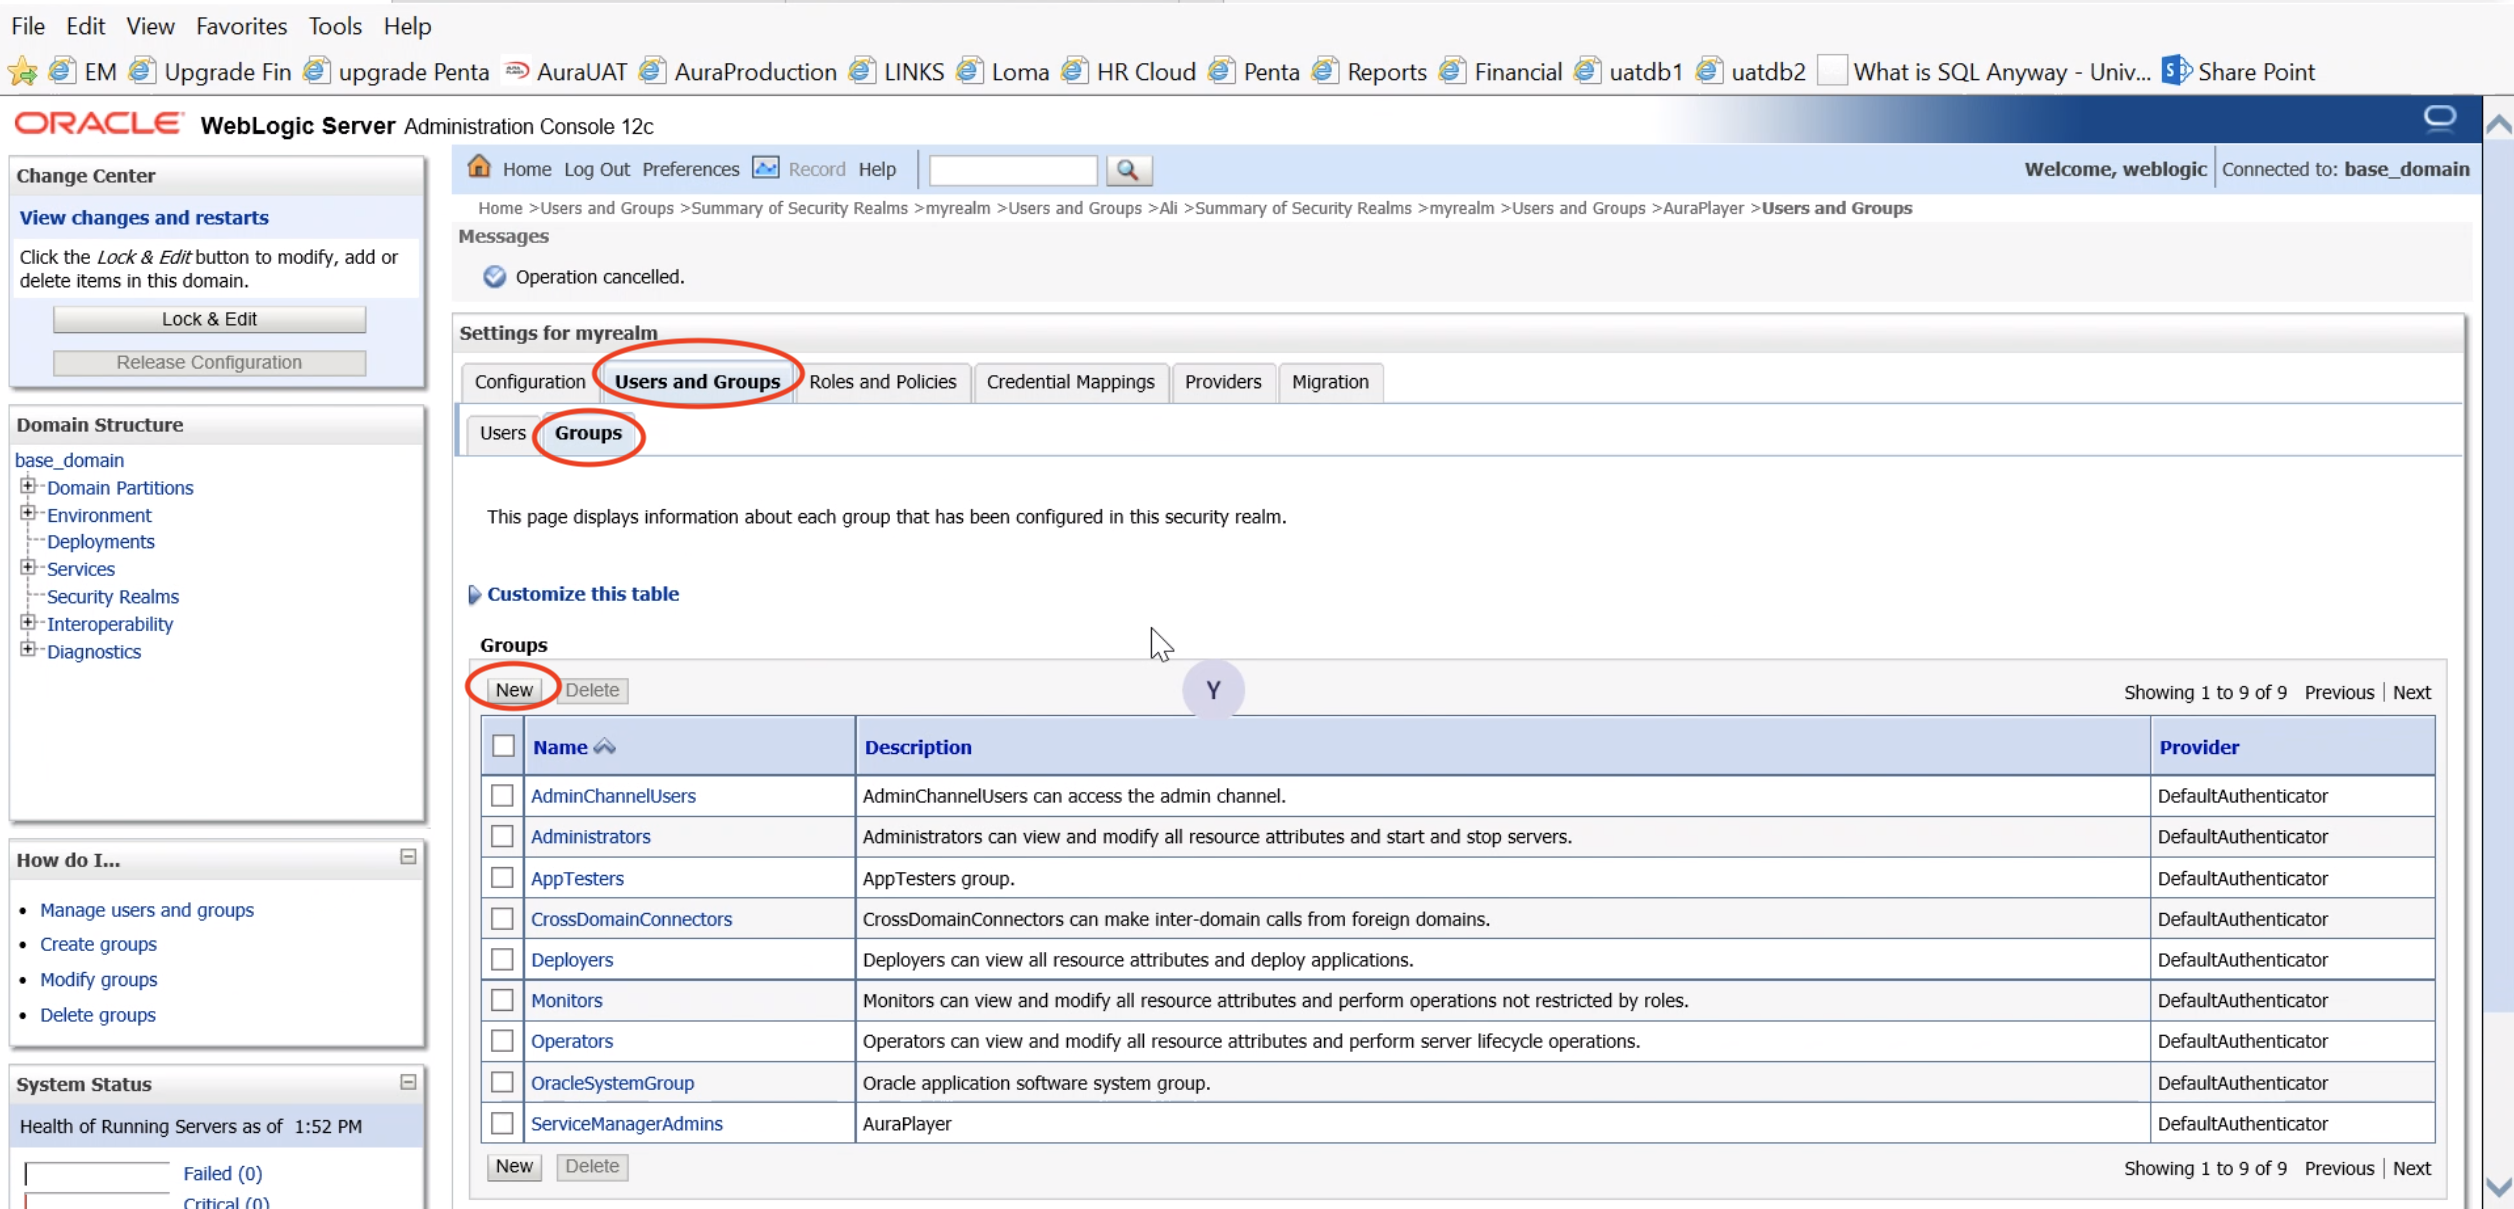Open the Favorites menu
Viewport: 2514px width, 1209px height.
pyautogui.click(x=241, y=26)
